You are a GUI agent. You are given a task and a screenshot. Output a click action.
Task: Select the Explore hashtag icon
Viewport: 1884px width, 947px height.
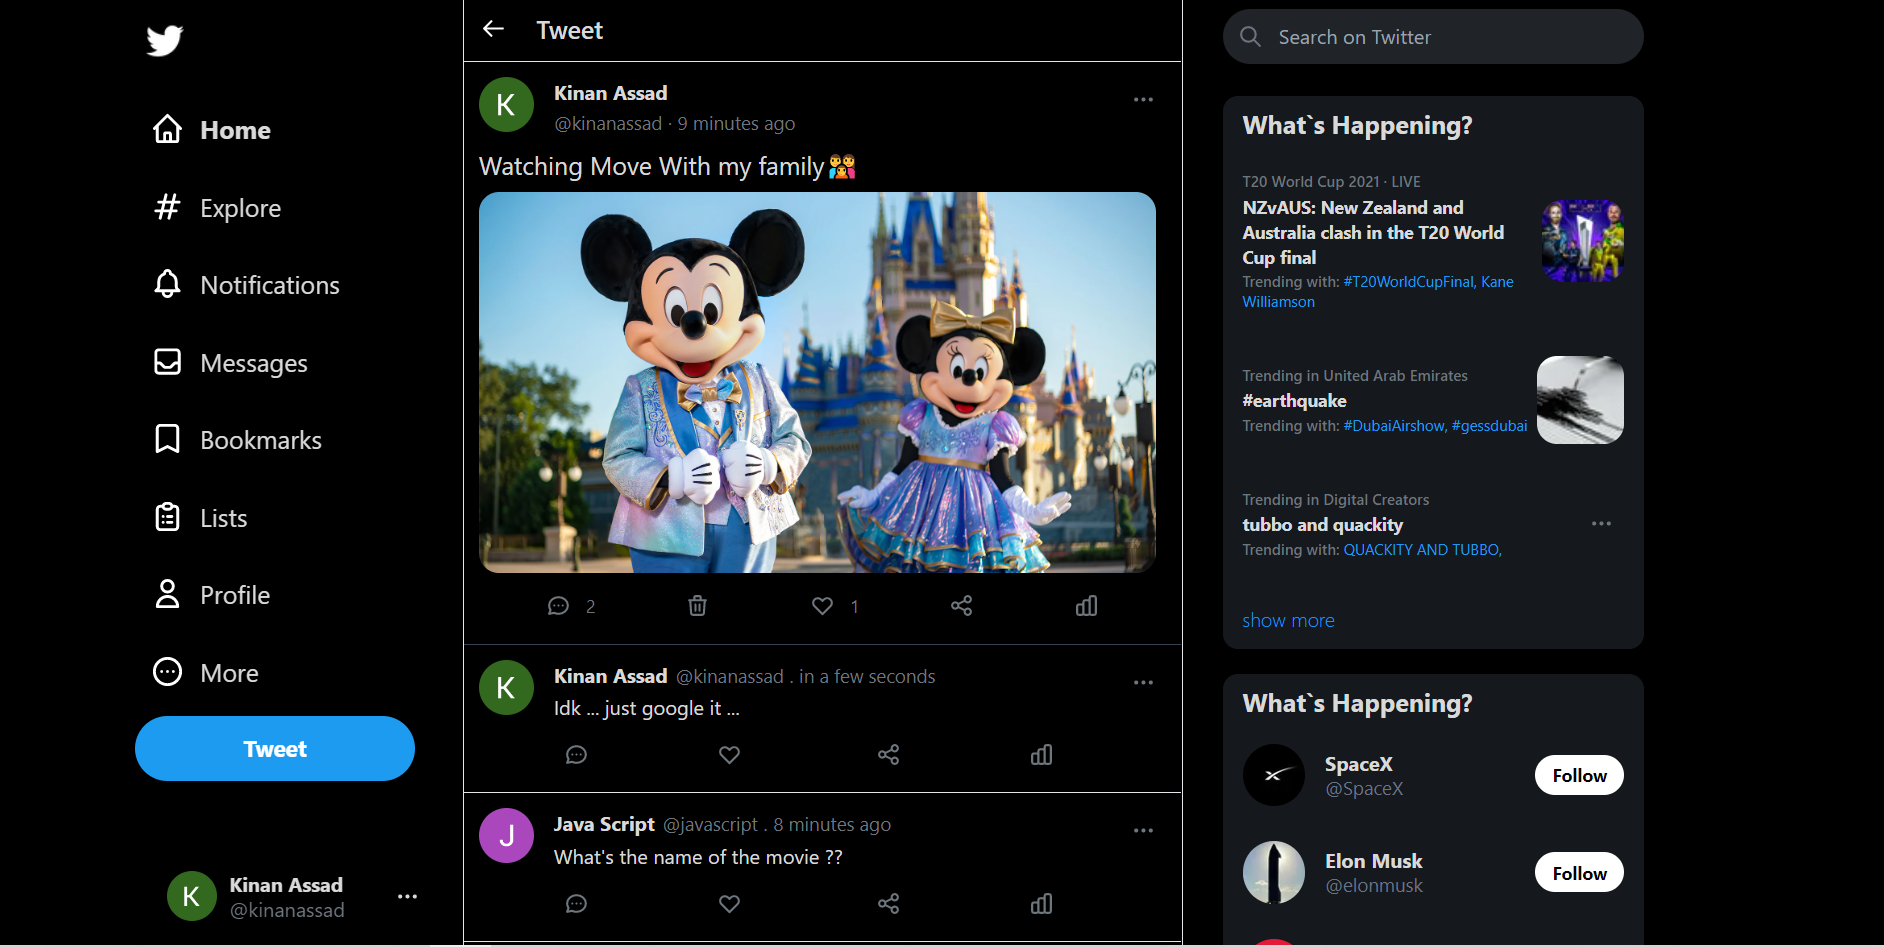pos(240,208)
